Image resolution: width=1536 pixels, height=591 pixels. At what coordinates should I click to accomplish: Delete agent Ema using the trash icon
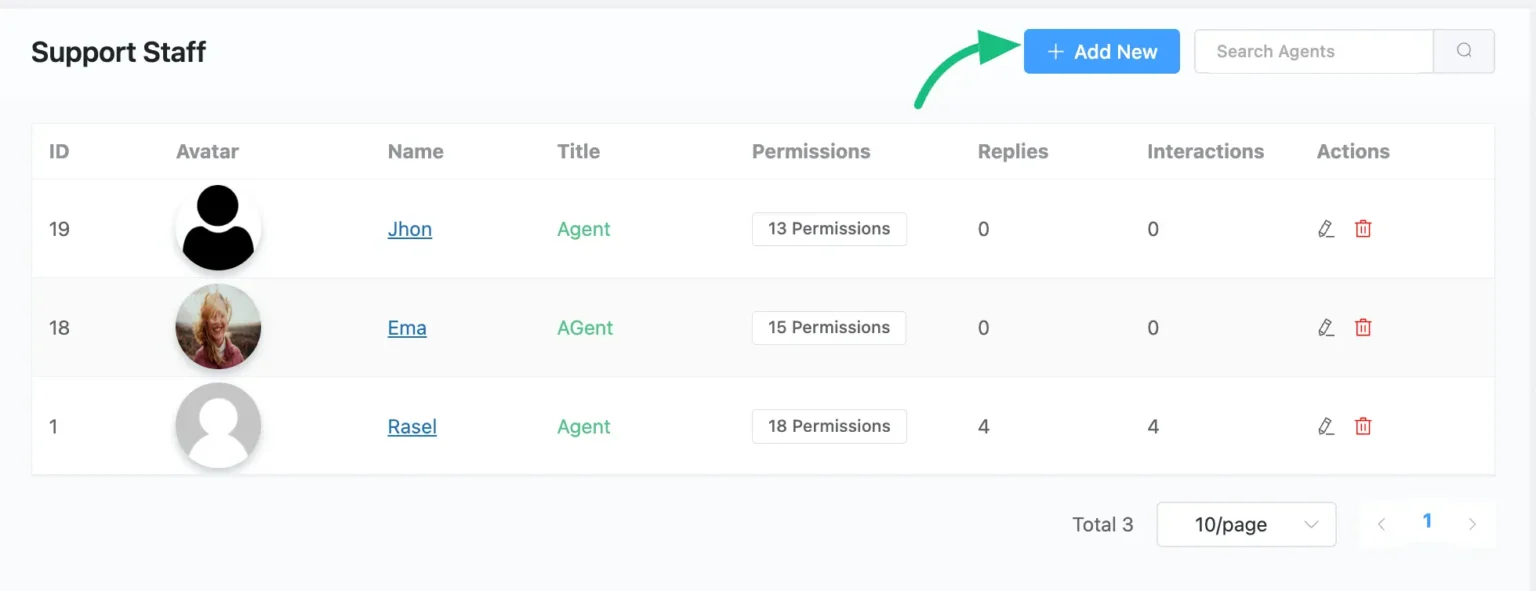(1363, 327)
